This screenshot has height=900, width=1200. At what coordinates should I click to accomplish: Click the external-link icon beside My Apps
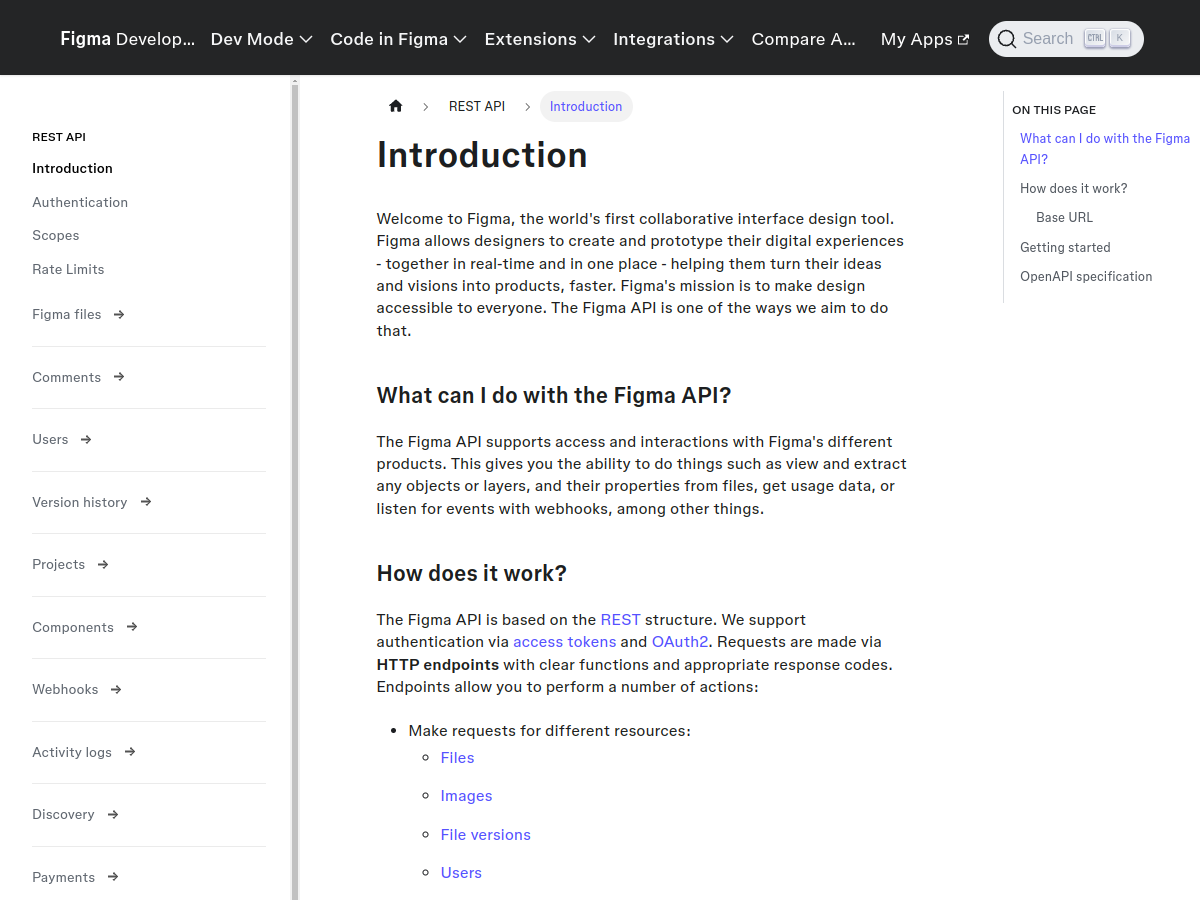(962, 38)
